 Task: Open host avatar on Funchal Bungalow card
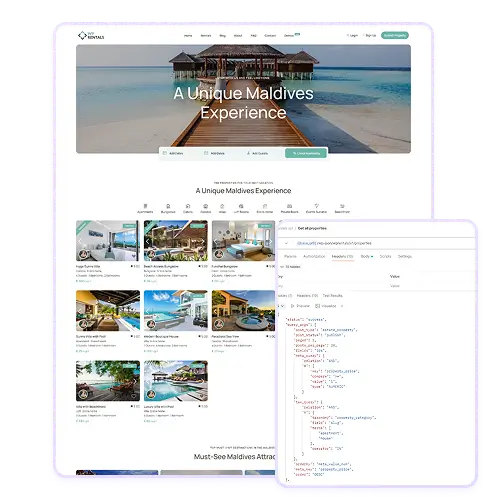pos(219,254)
